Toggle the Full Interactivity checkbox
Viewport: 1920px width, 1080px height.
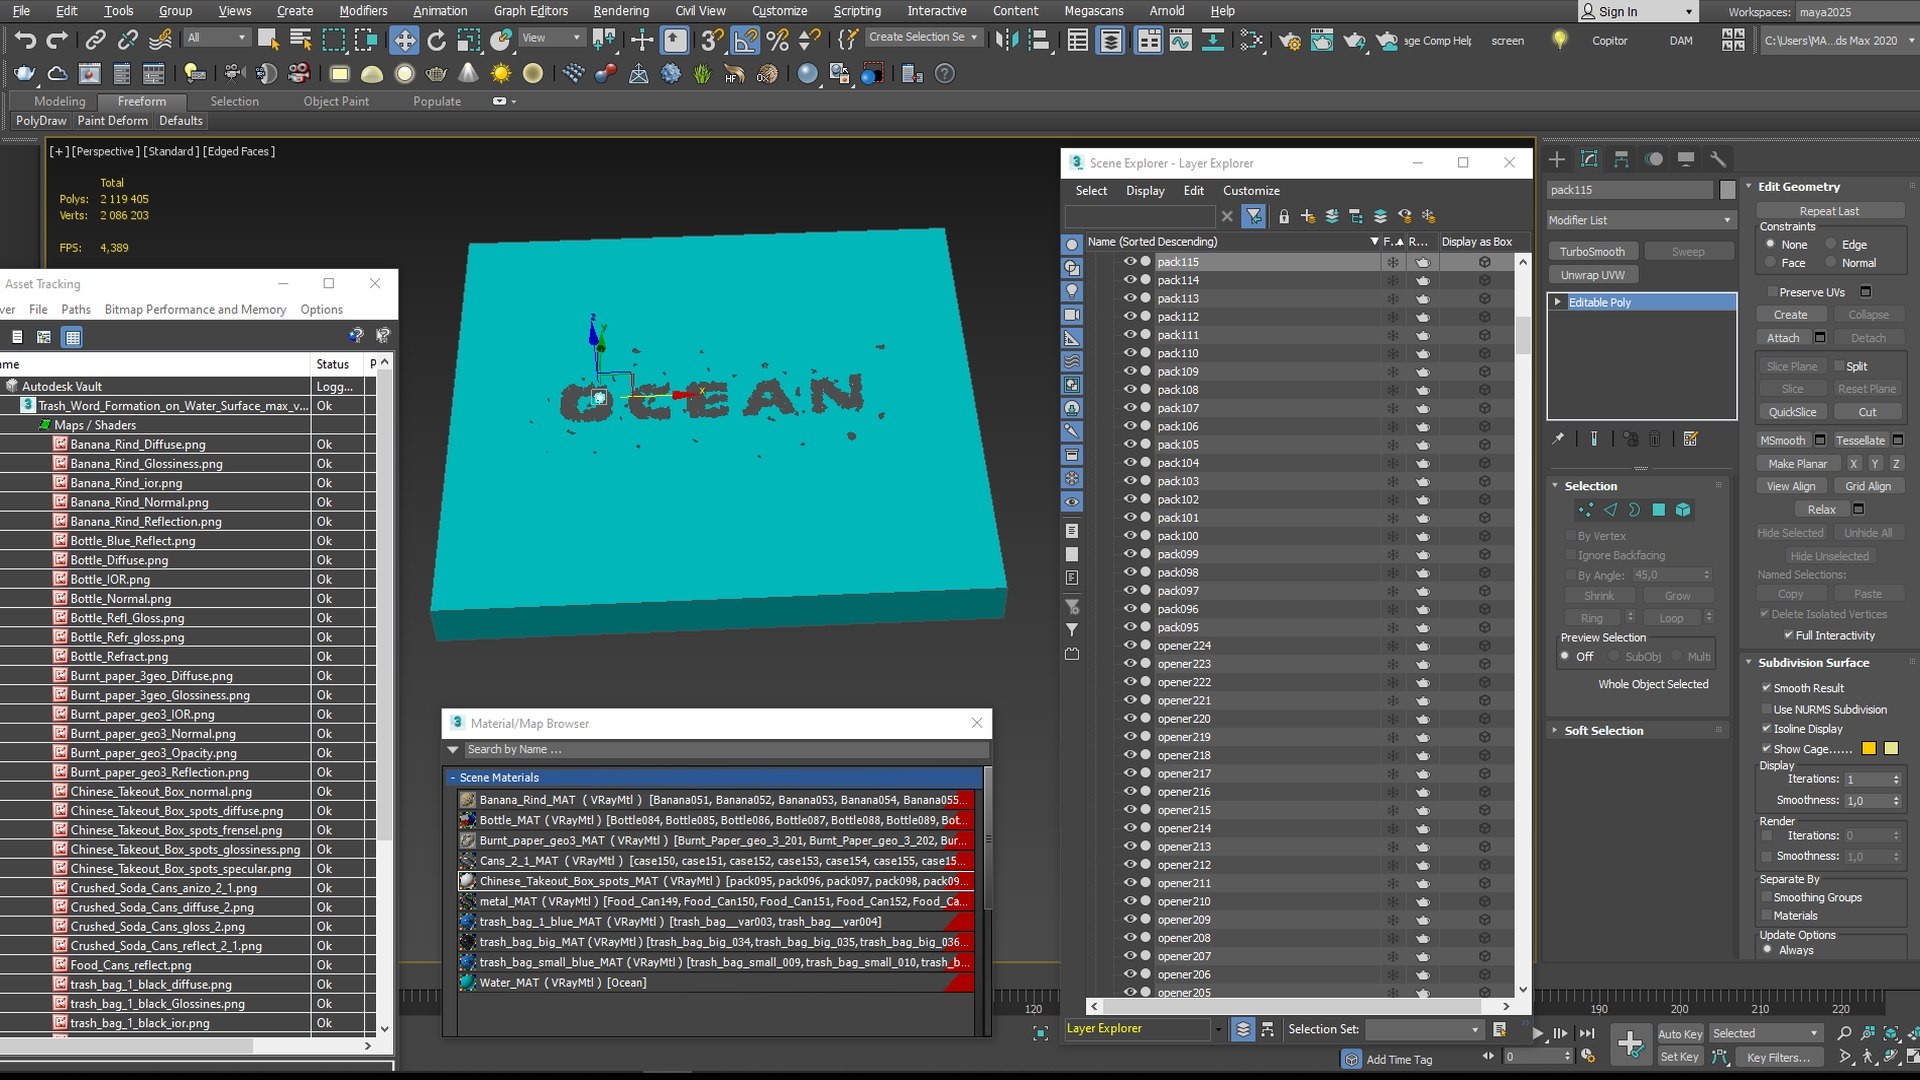(1788, 635)
